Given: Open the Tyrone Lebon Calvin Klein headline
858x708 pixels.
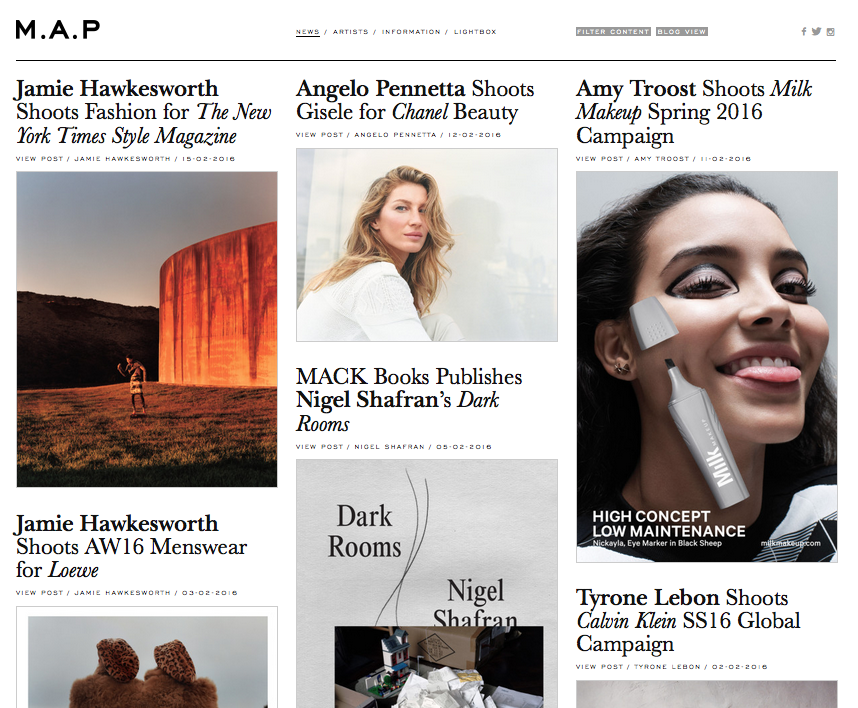Looking at the screenshot, I should (688, 621).
